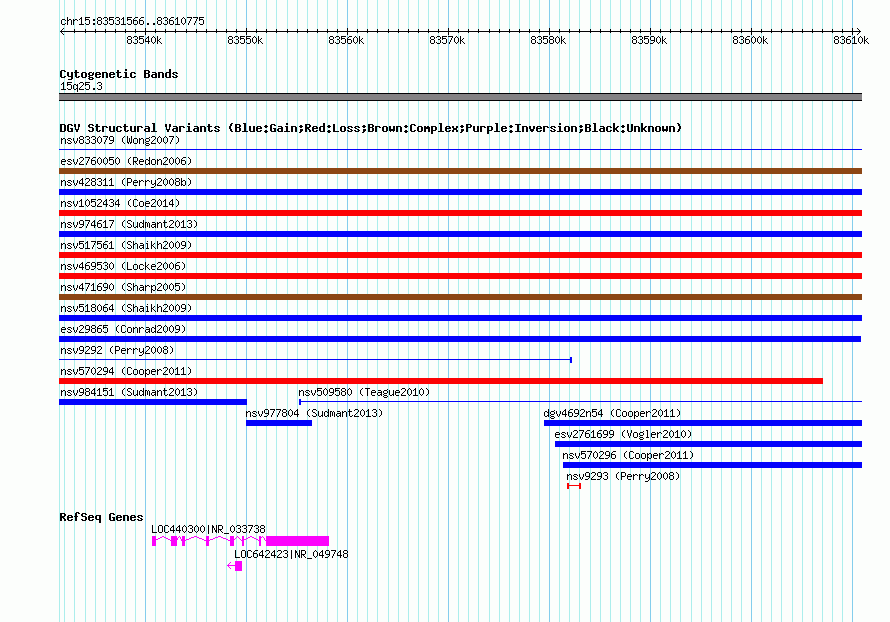Open the nsv974617 (Sudmant2013) variant label
Image resolution: width=890 pixels, height=622 pixels.
click(x=129, y=224)
